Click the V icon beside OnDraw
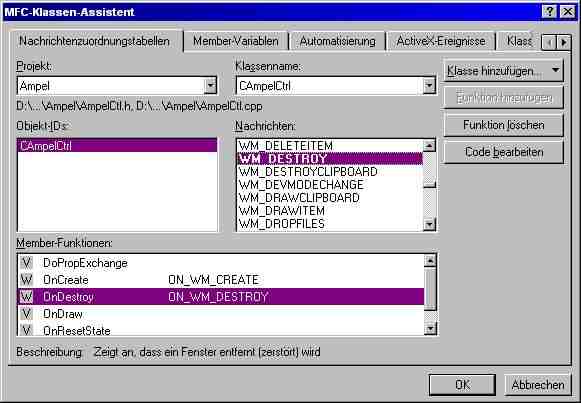The height and width of the screenshot is (403, 581). 26,314
